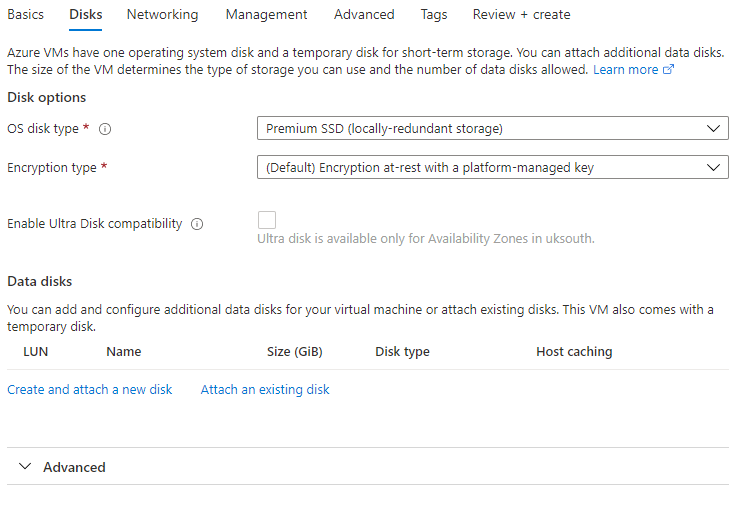Click the LUN column header
The width and height of the screenshot is (743, 520).
pos(35,352)
